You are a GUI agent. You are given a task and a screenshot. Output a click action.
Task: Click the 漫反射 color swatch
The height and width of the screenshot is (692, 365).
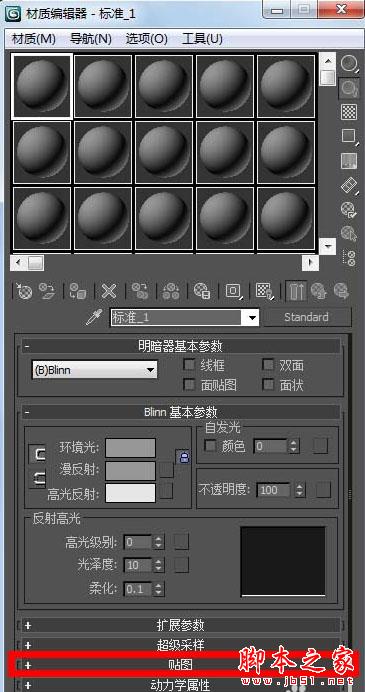click(x=131, y=470)
